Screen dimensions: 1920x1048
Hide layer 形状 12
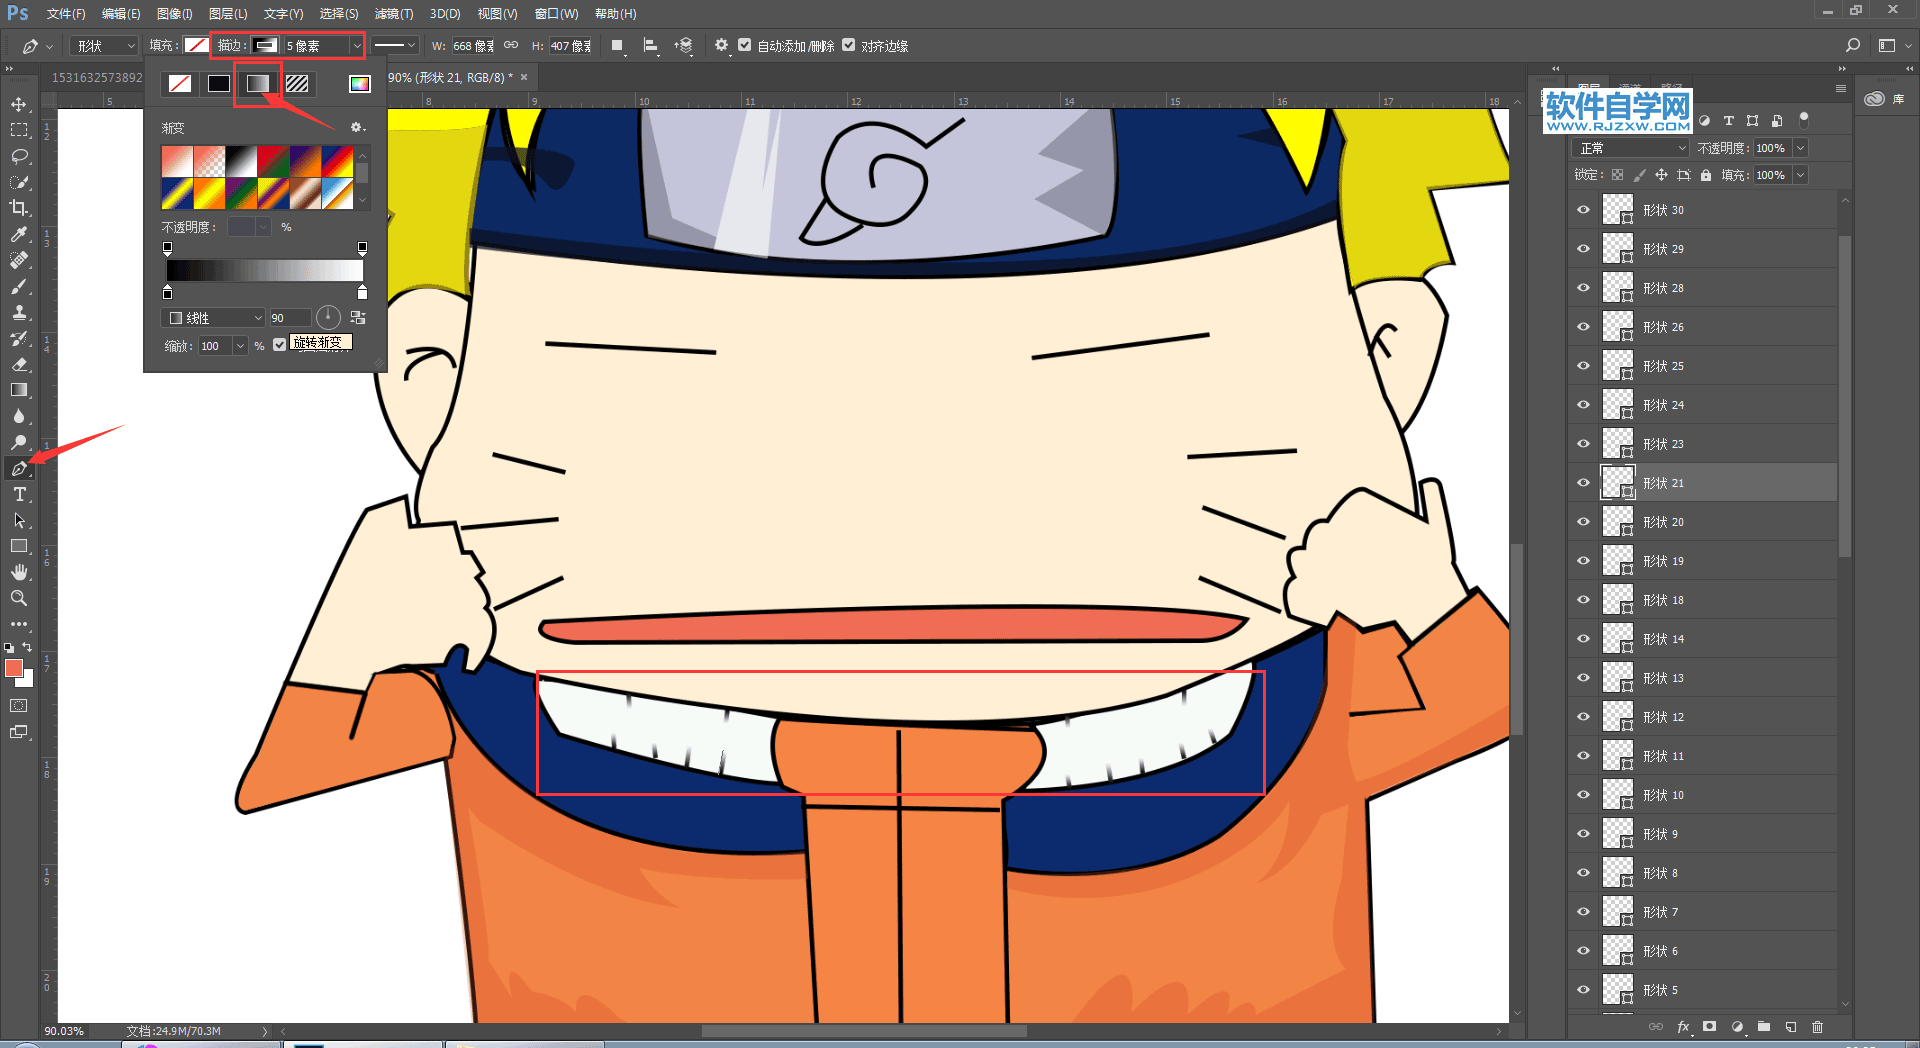(1583, 717)
